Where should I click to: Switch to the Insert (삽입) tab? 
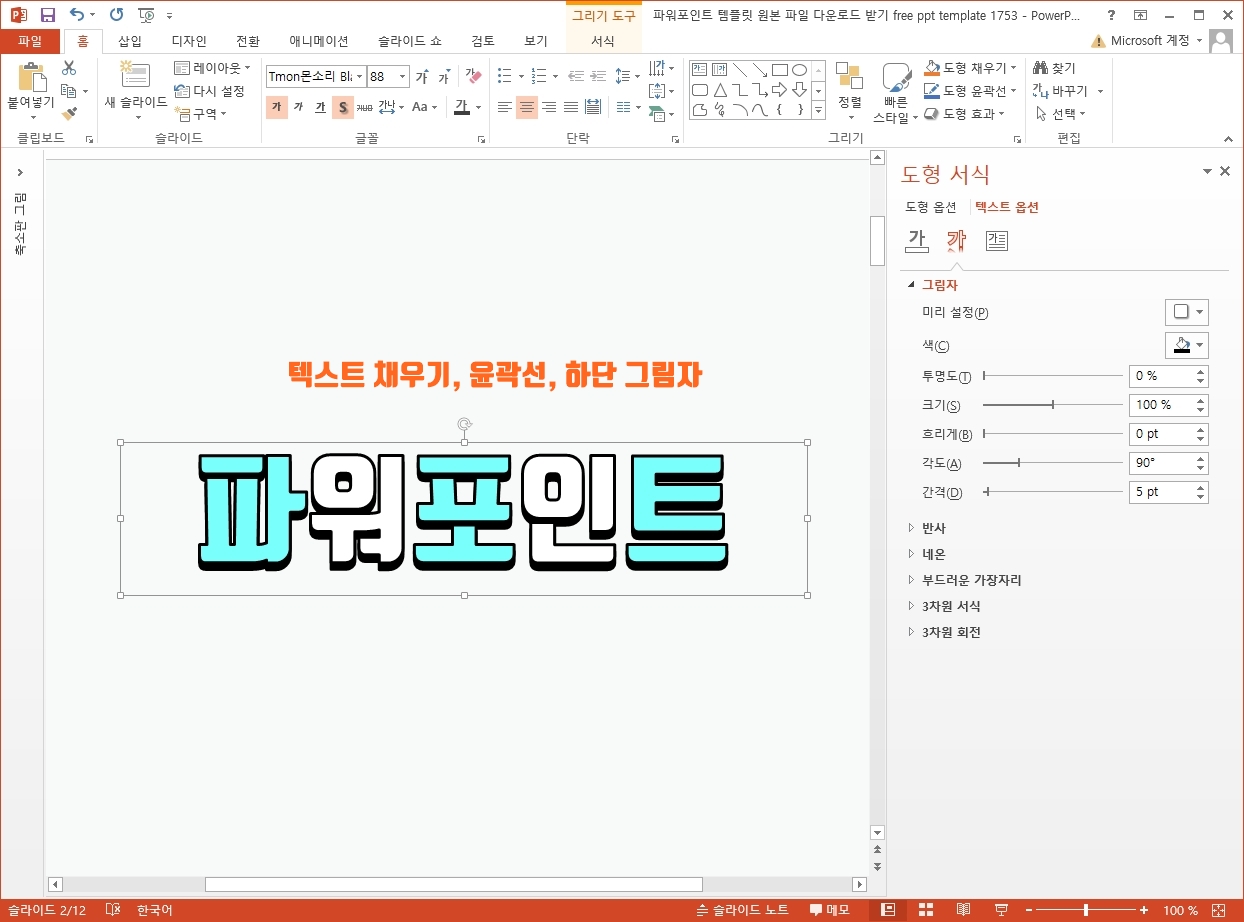tap(130, 41)
